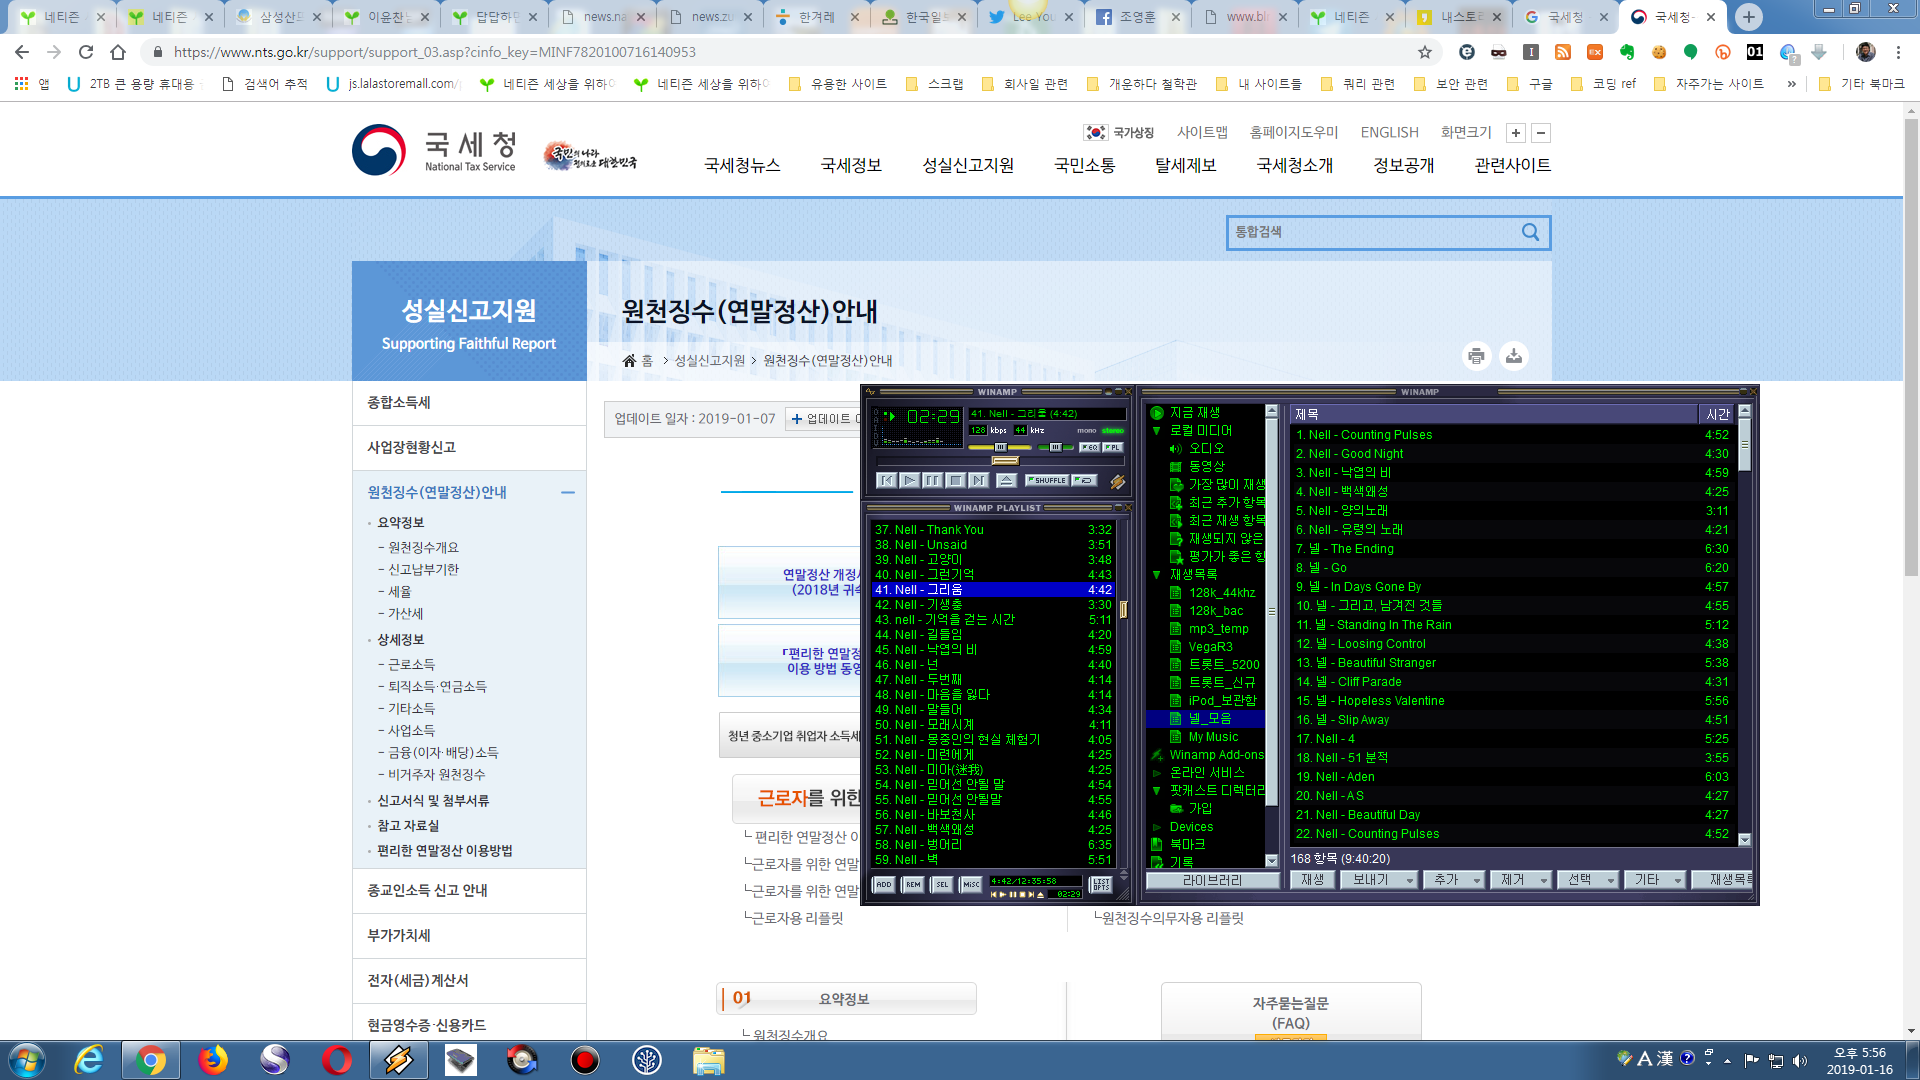Click the print icon on the page
The height and width of the screenshot is (1080, 1920).
click(x=1476, y=356)
